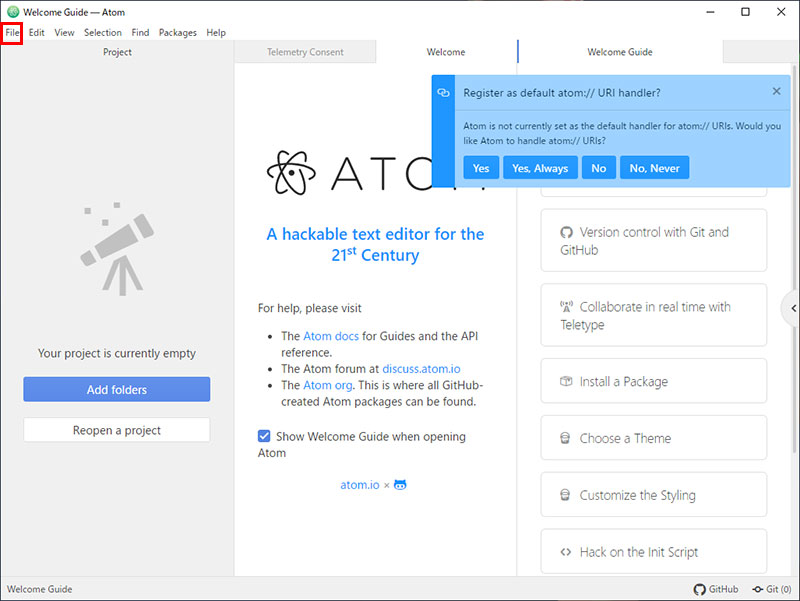
Task: Open the Atom org link
Action: point(328,385)
